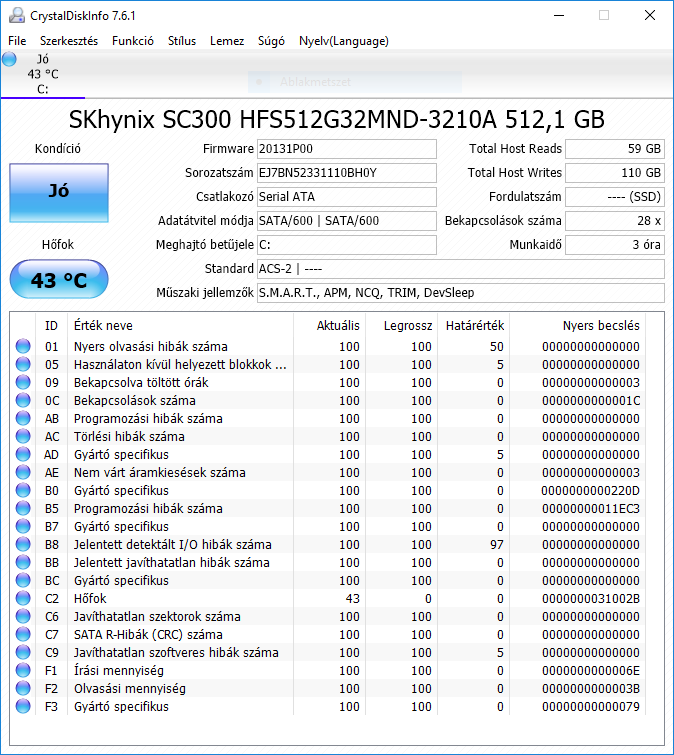Click status icon for row C9 szoftveres hibák
The width and height of the screenshot is (674, 755).
[23, 652]
